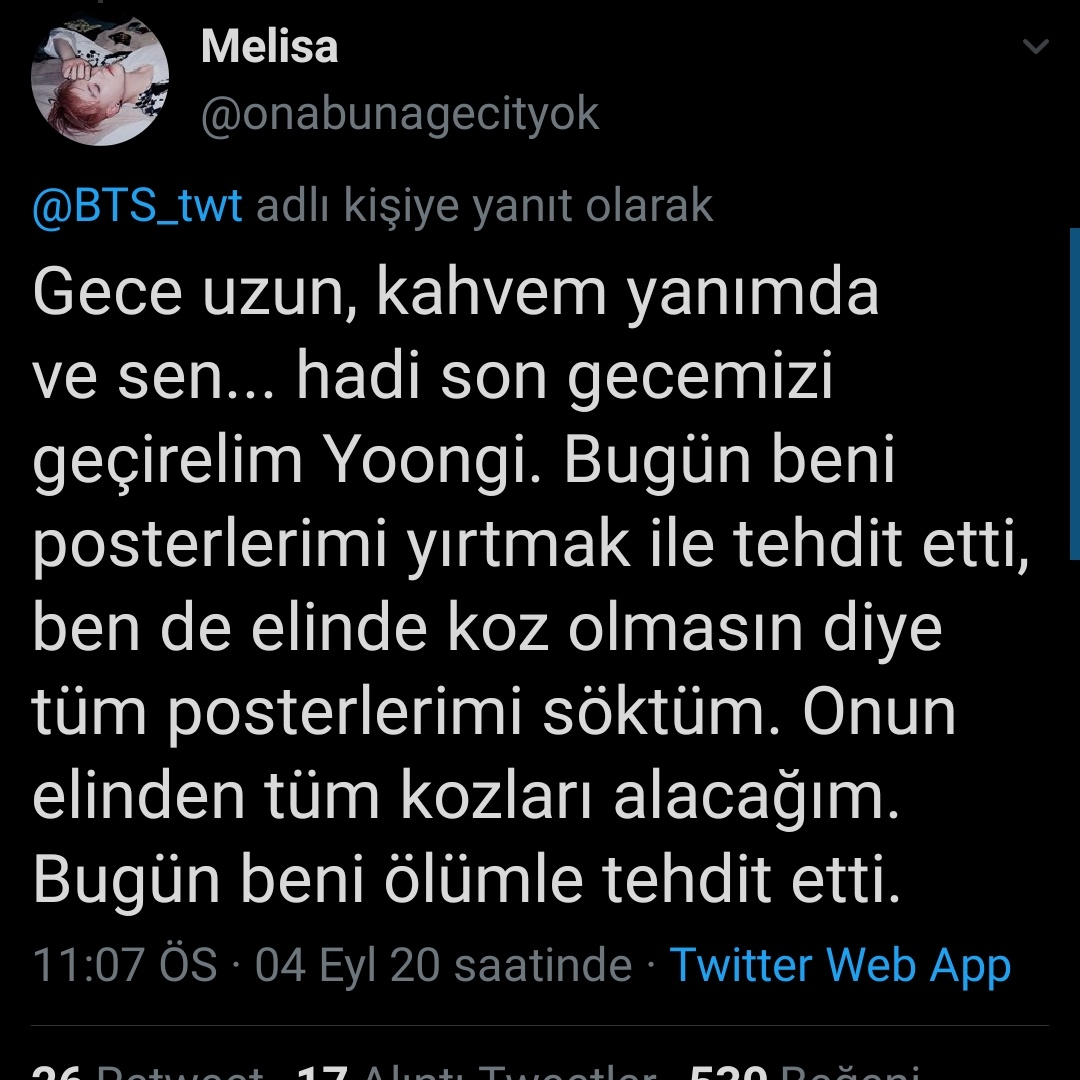Click the display name Melisa
This screenshot has height=1080, width=1080.
pyautogui.click(x=269, y=47)
